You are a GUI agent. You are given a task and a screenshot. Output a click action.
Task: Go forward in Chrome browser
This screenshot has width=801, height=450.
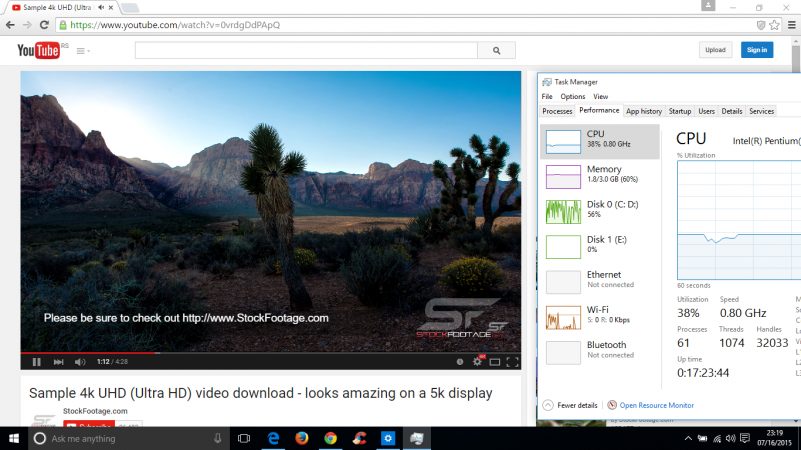coord(27,25)
